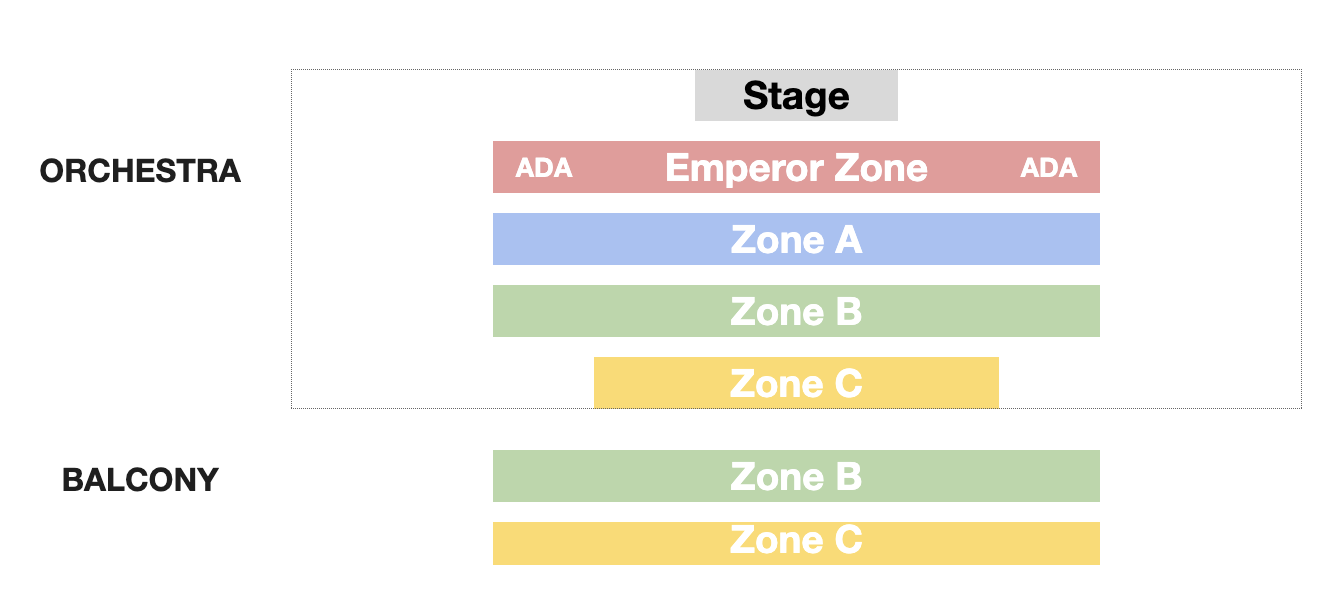Select the blue Zone A section
The width and height of the screenshot is (1330, 590).
tap(796, 239)
